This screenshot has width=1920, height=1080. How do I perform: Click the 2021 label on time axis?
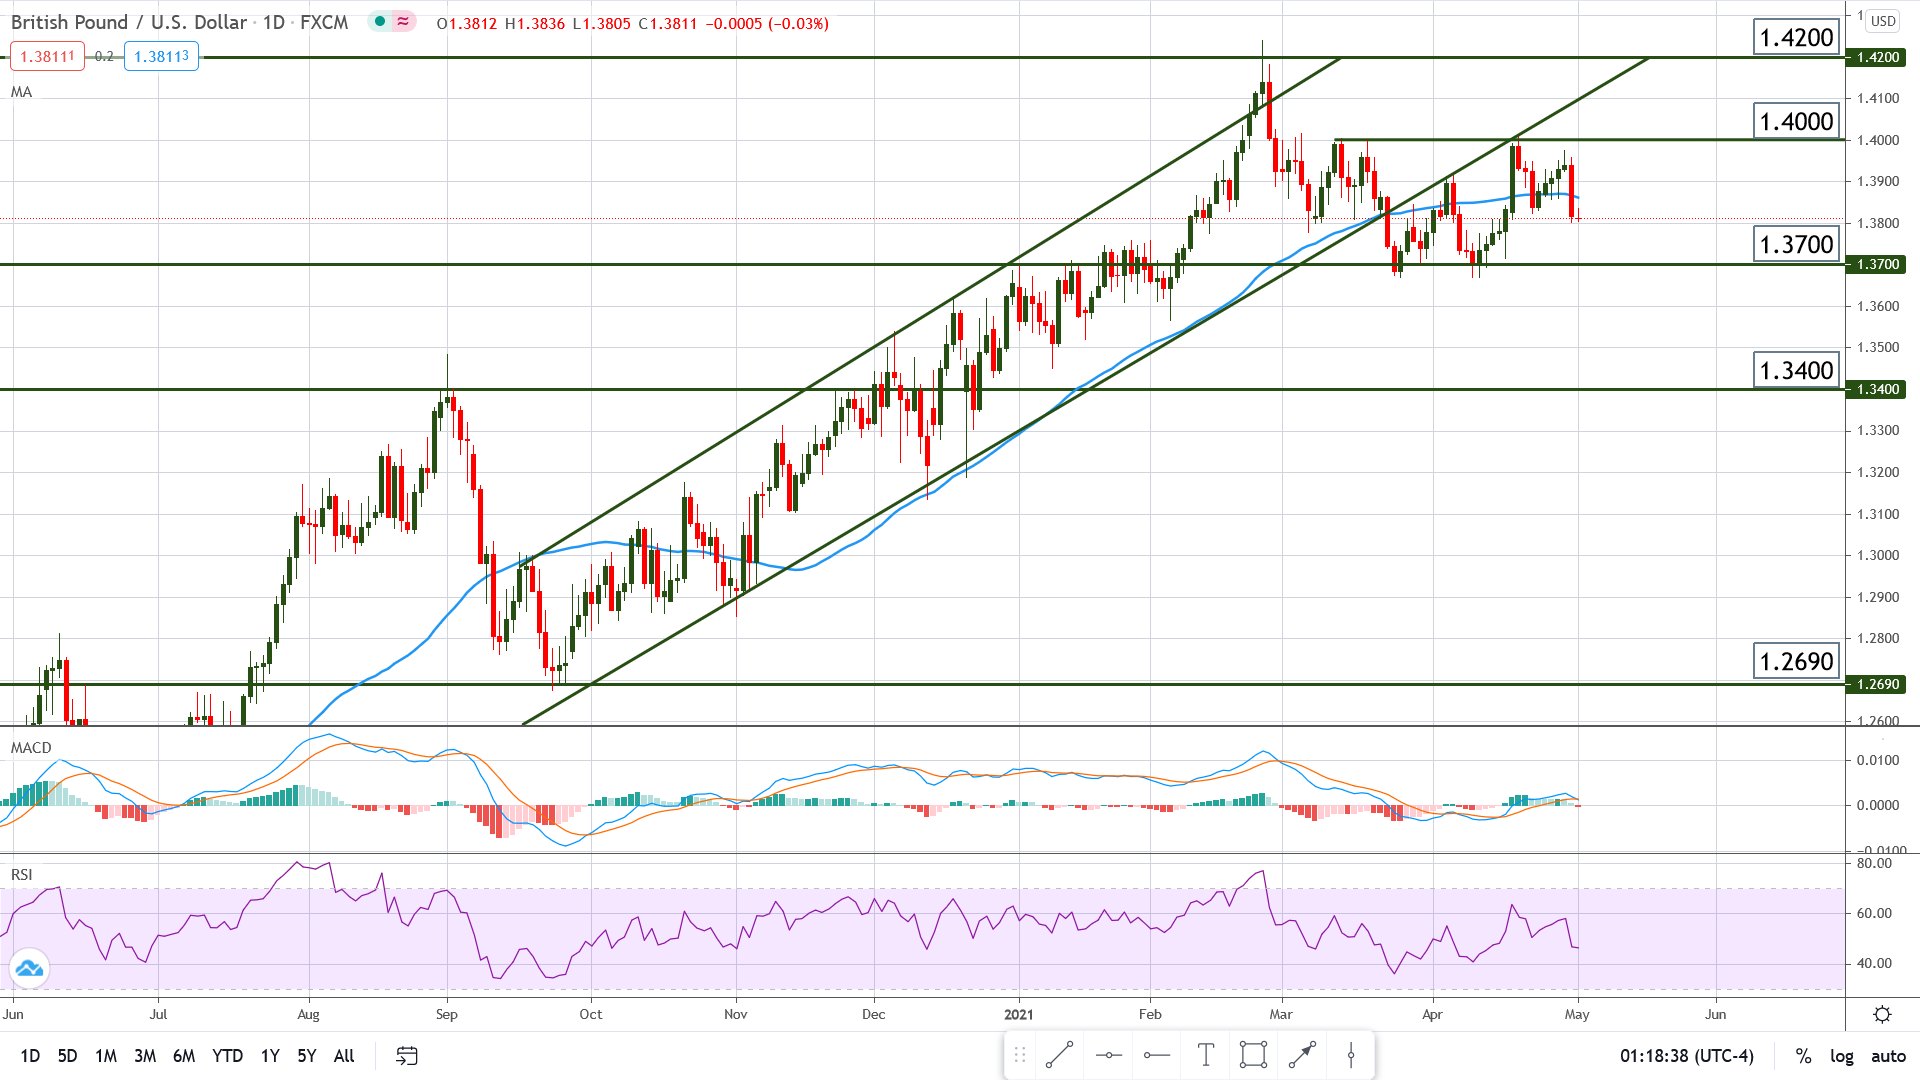[1019, 1014]
